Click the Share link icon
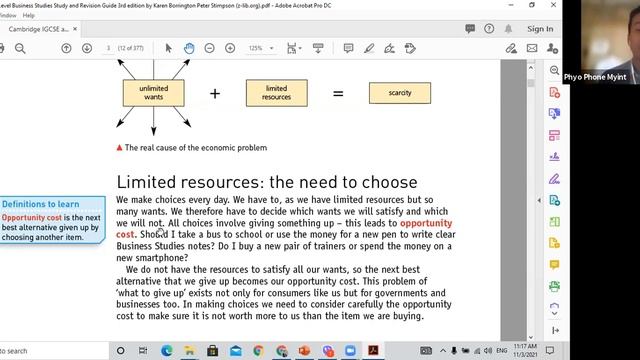640x360 pixels. 511,49
